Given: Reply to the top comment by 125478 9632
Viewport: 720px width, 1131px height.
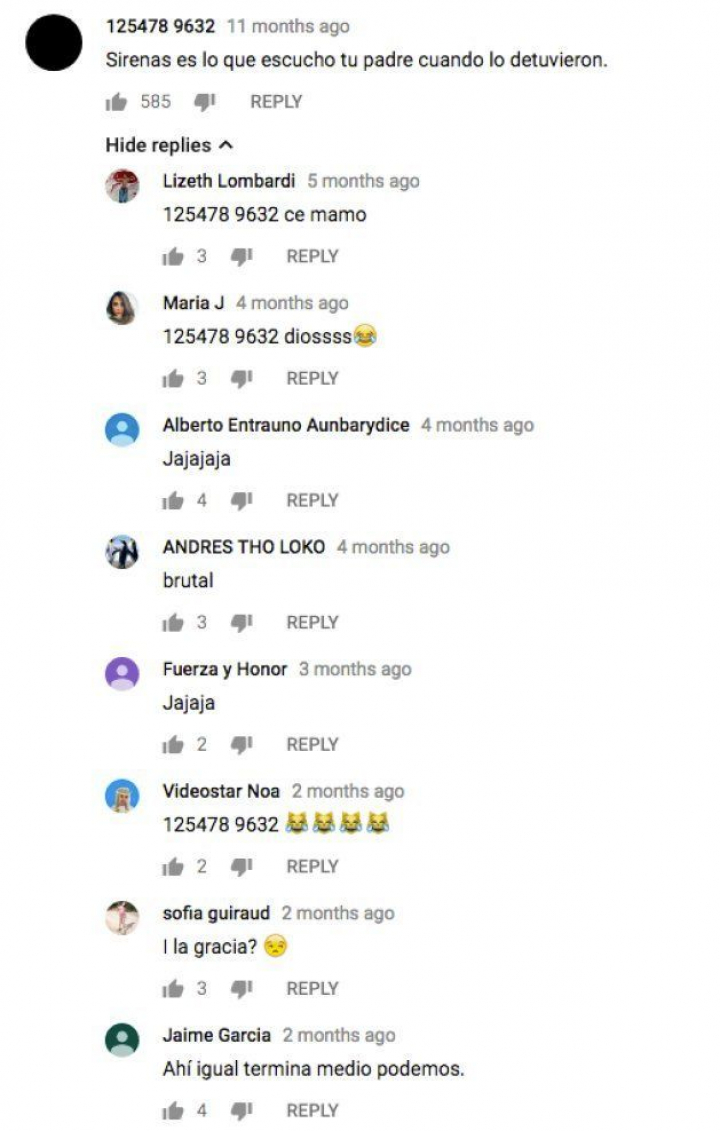Looking at the screenshot, I should tap(276, 102).
